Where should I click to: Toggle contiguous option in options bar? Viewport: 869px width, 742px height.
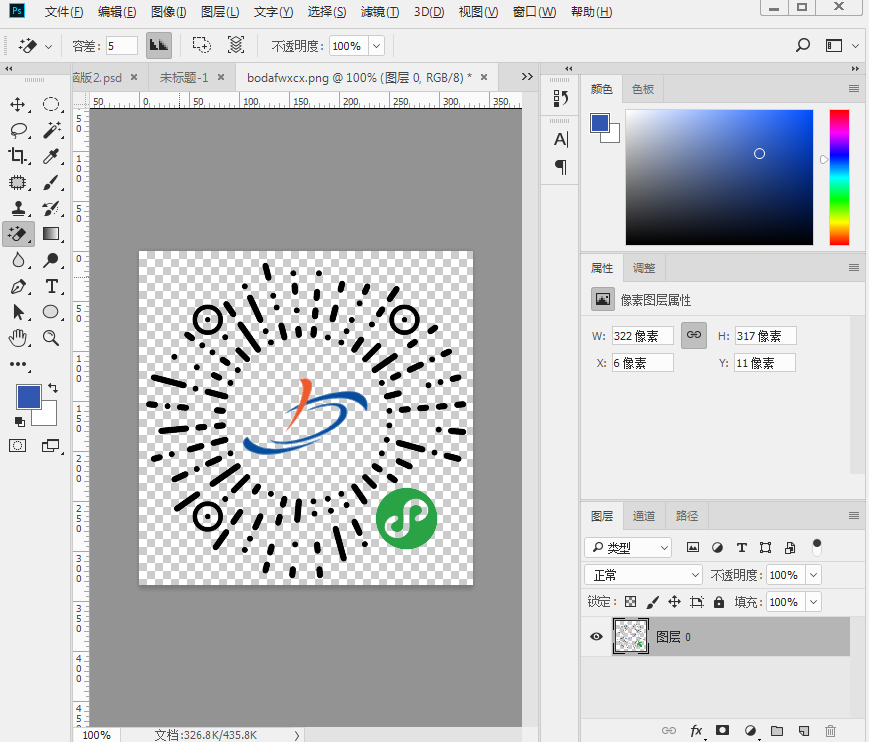click(202, 45)
